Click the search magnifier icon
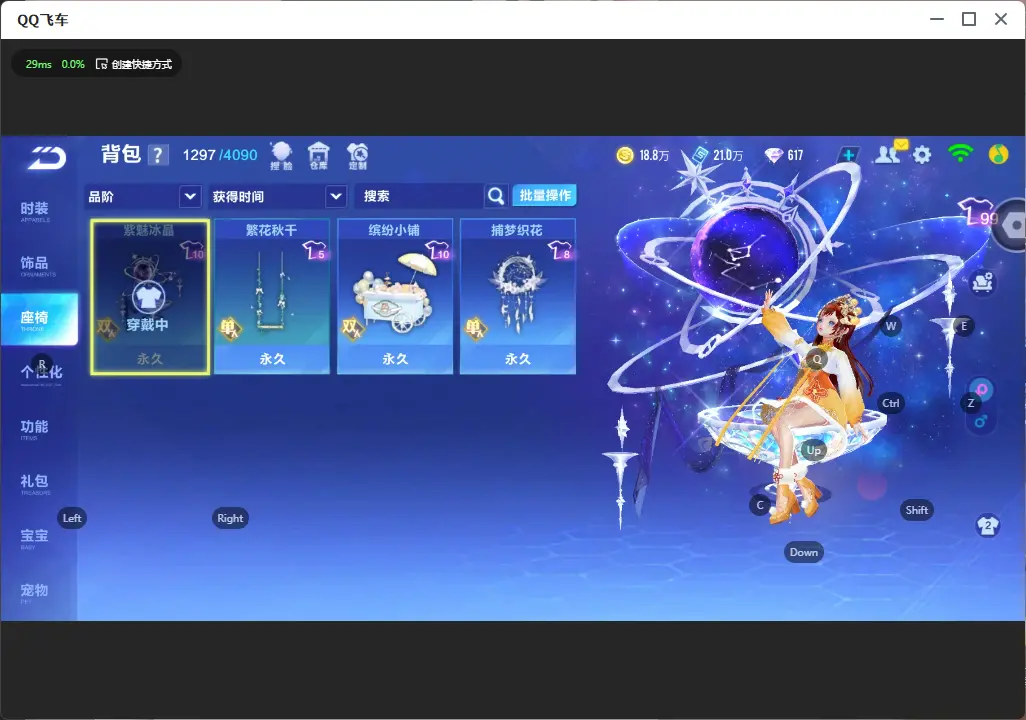The width and height of the screenshot is (1026, 720). 496,196
